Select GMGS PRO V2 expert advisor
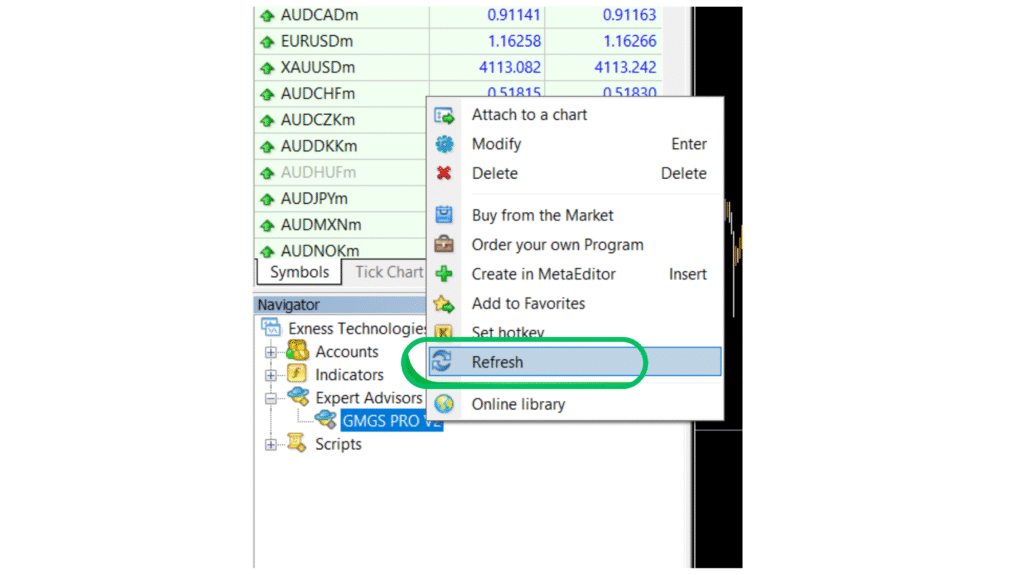This screenshot has height=575, width=1024. coord(390,421)
